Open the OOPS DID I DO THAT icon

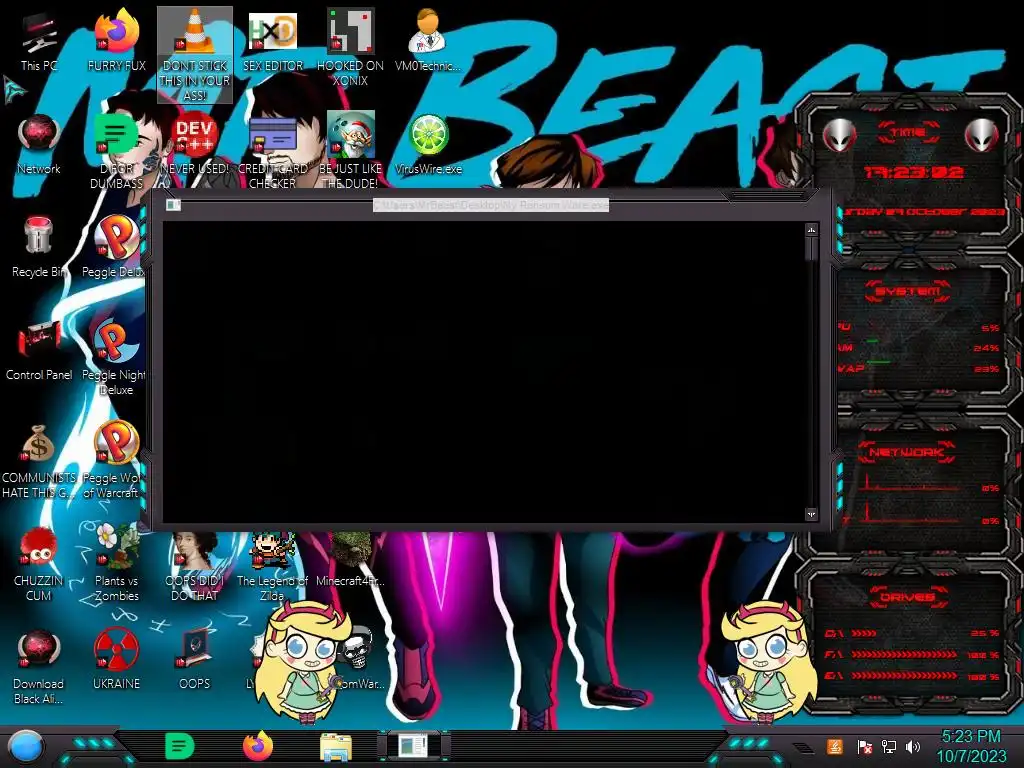coord(195,567)
